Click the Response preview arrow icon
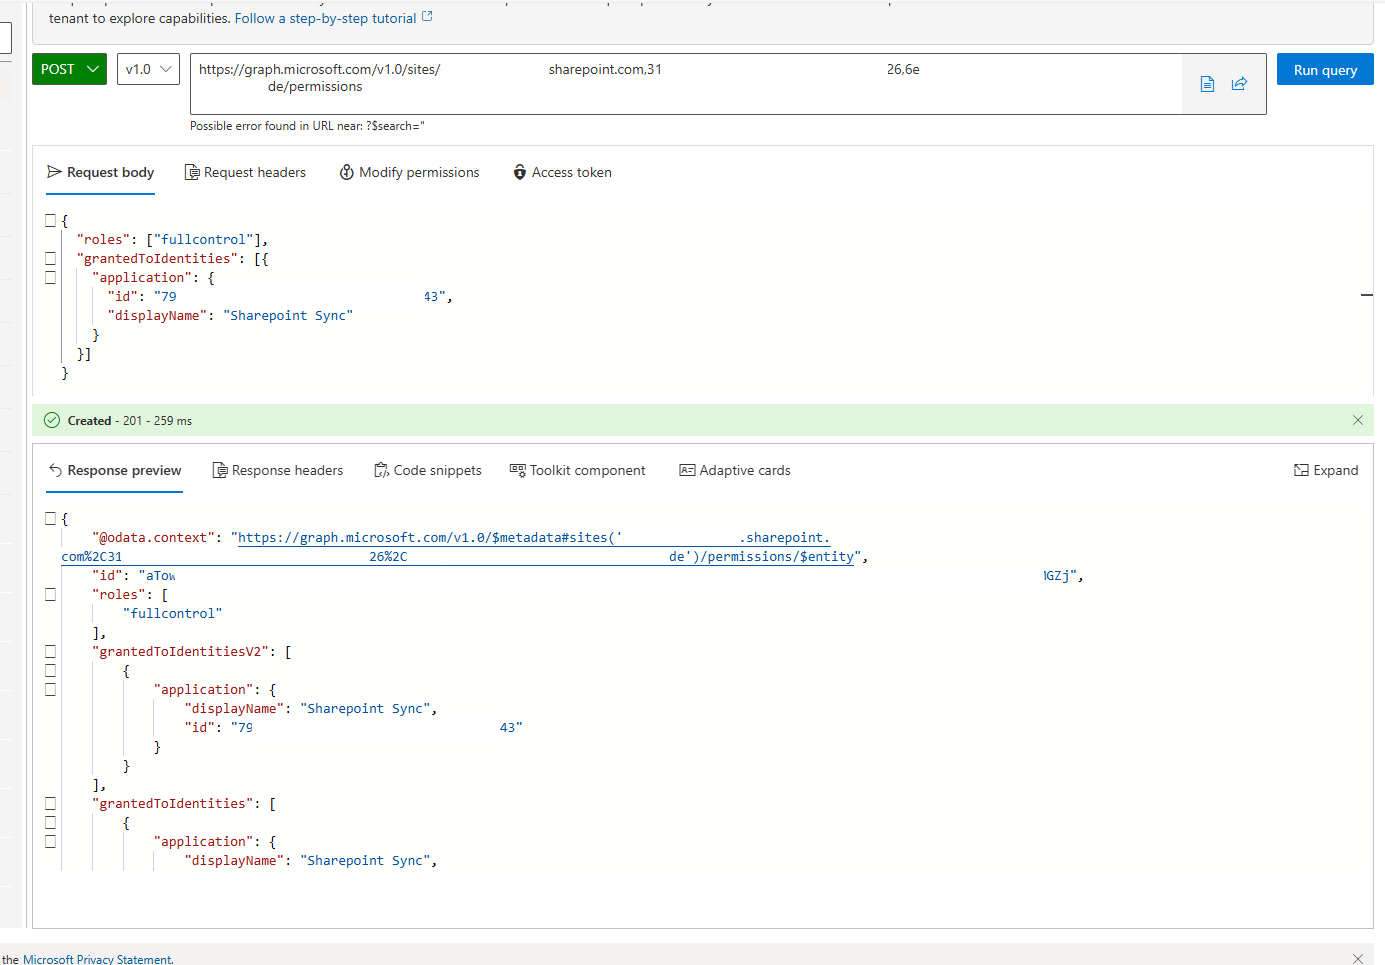 tap(56, 470)
